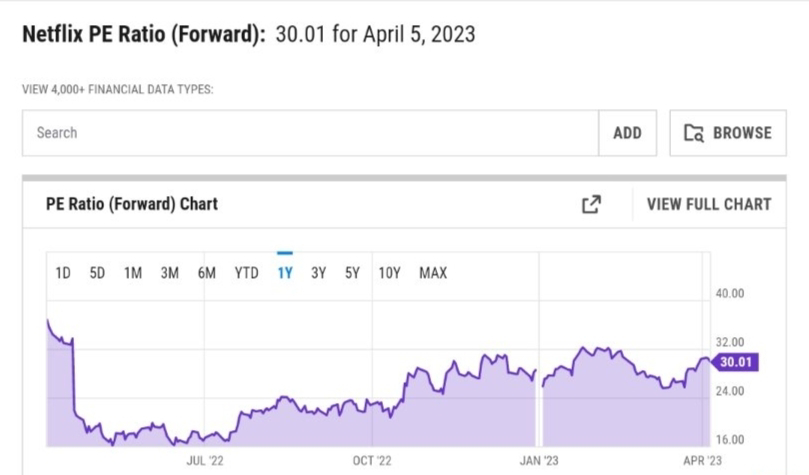809x475 pixels.
Task: Click the ADD button
Action: click(x=627, y=133)
